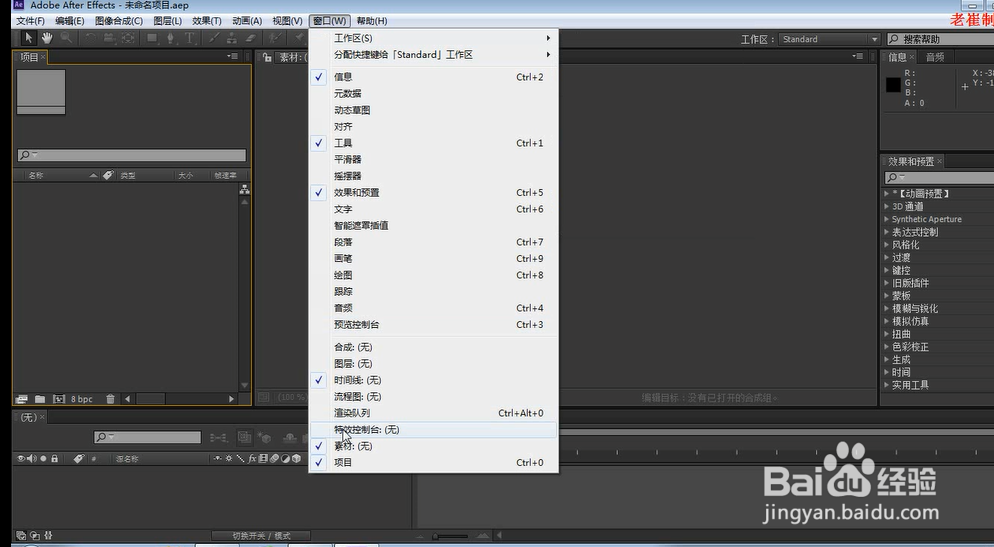
Task: Click the label tag column icon in Project panel
Action: [x=108, y=175]
